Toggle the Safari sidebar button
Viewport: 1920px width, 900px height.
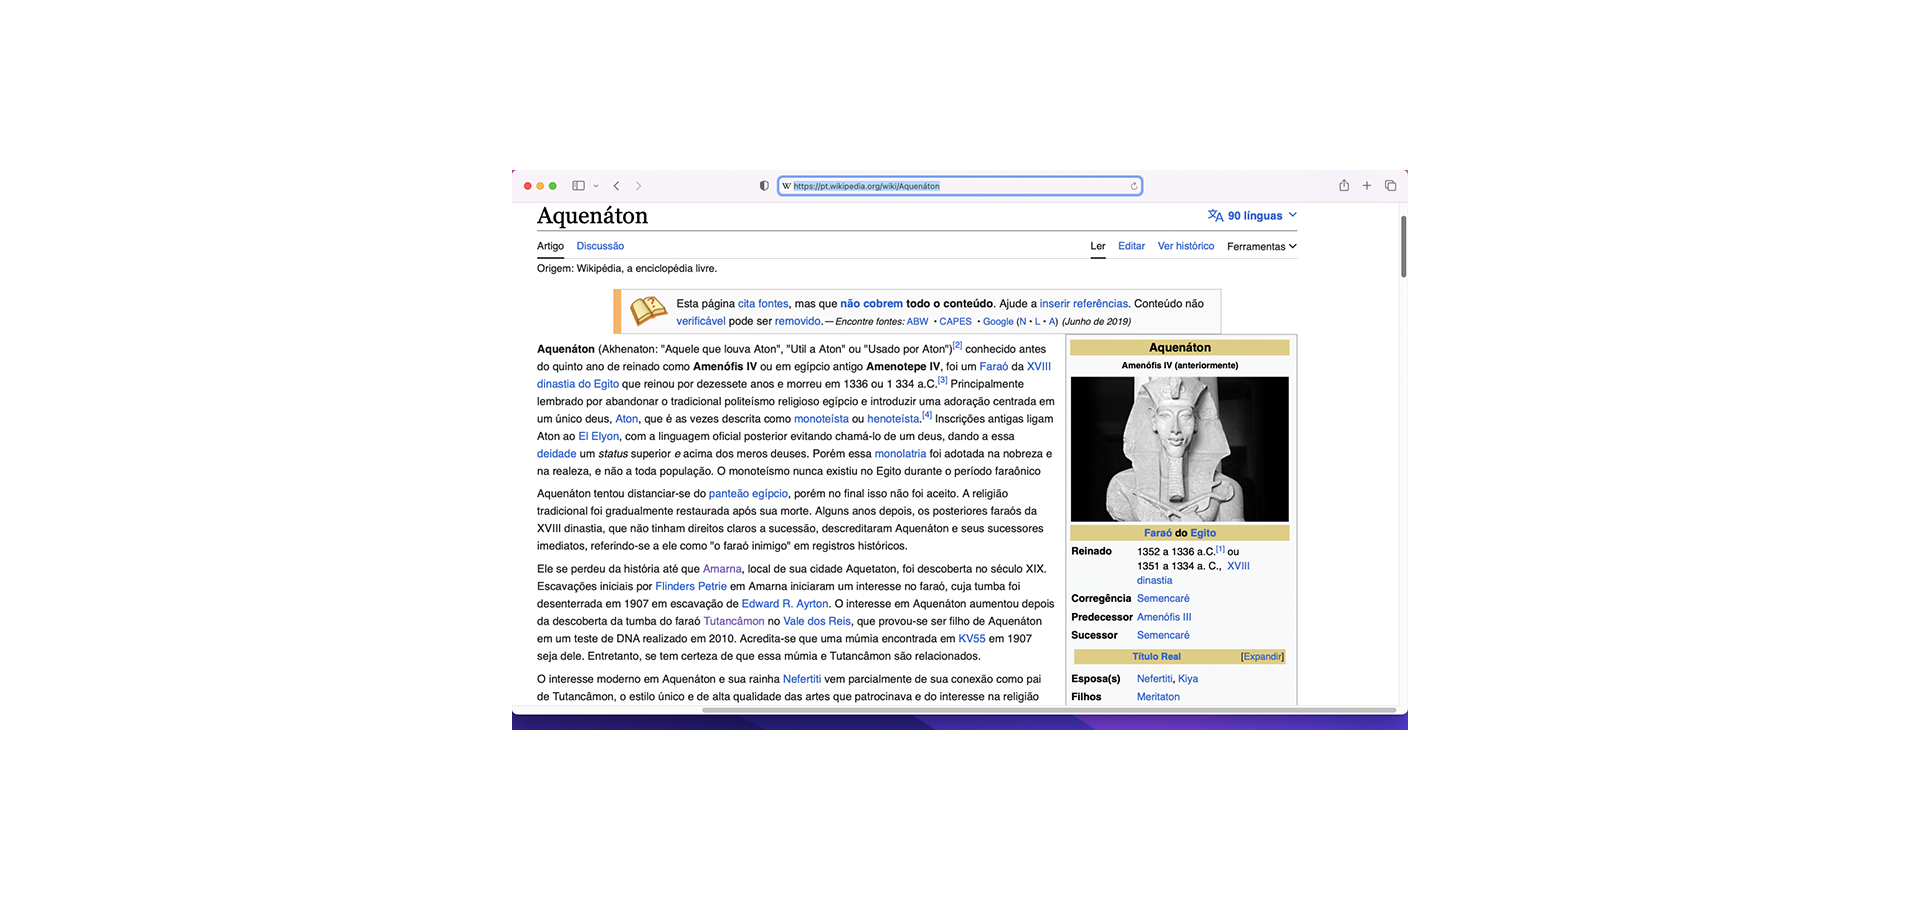coord(578,186)
